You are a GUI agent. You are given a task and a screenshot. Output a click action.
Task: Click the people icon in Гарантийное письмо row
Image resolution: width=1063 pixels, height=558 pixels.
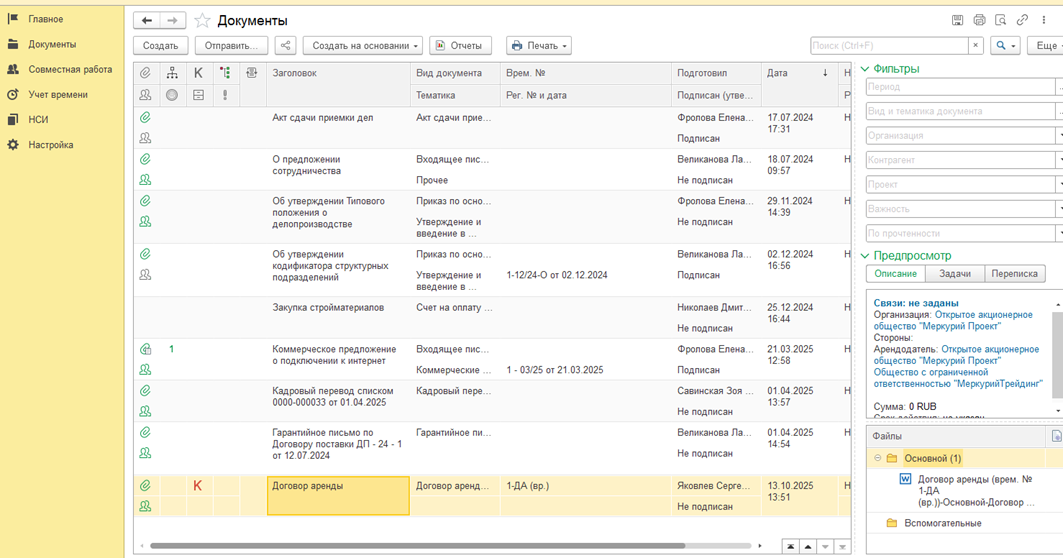pyautogui.click(x=145, y=454)
